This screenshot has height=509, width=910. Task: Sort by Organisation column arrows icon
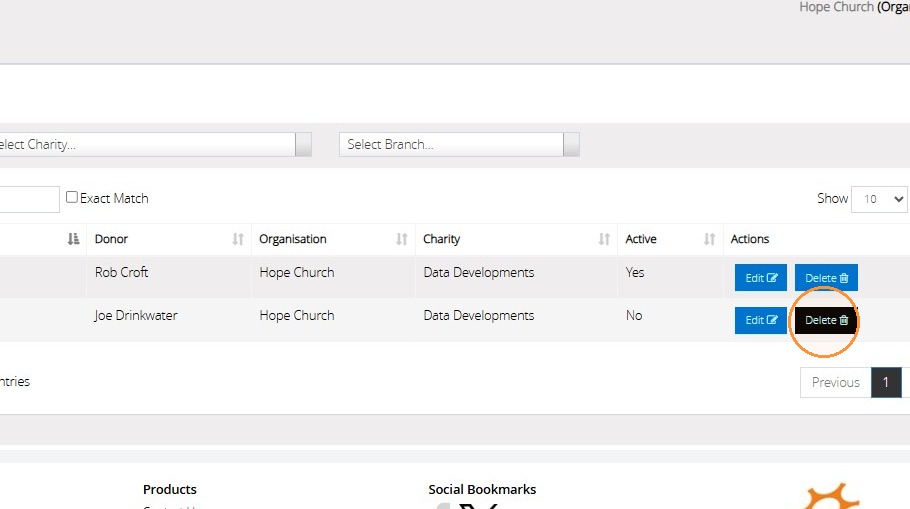click(x=402, y=239)
